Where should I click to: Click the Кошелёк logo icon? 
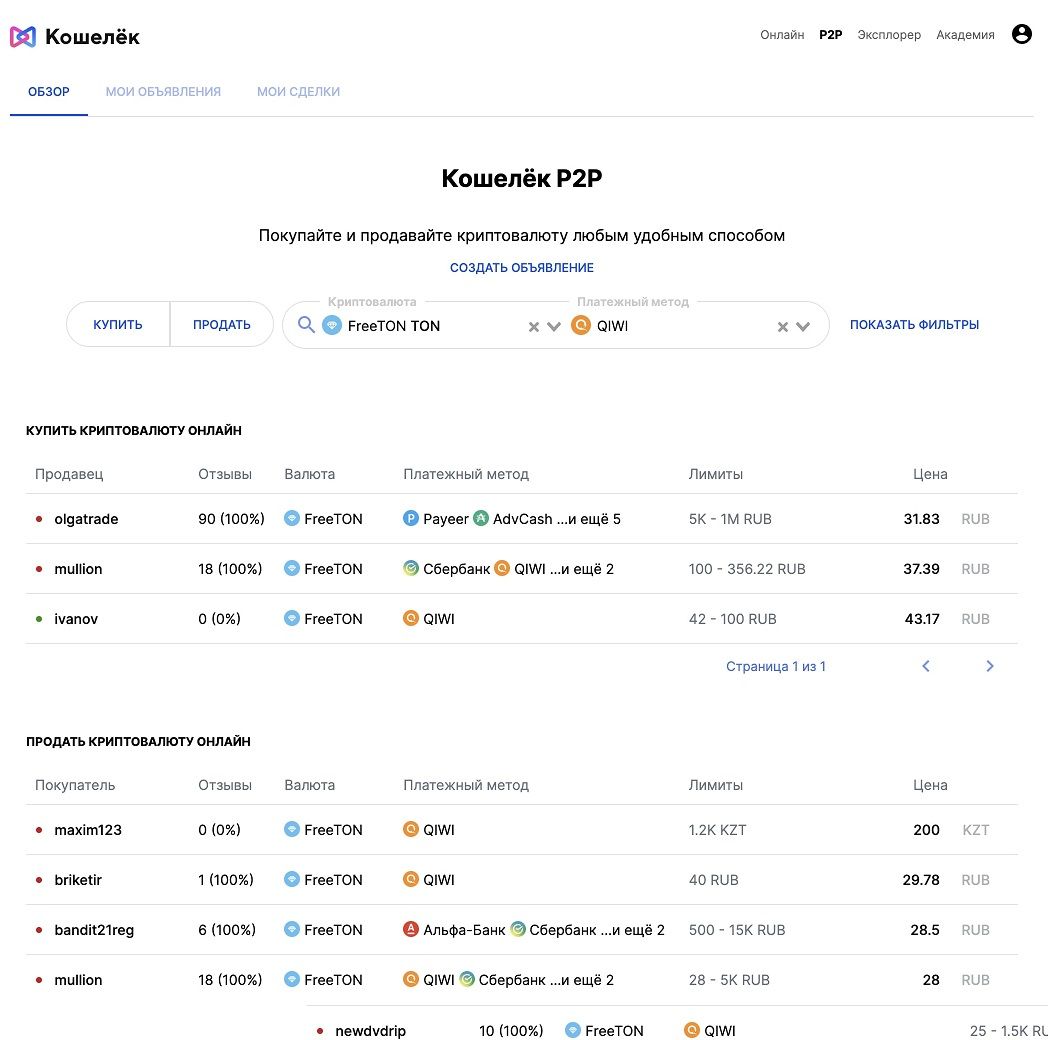pos(23,37)
